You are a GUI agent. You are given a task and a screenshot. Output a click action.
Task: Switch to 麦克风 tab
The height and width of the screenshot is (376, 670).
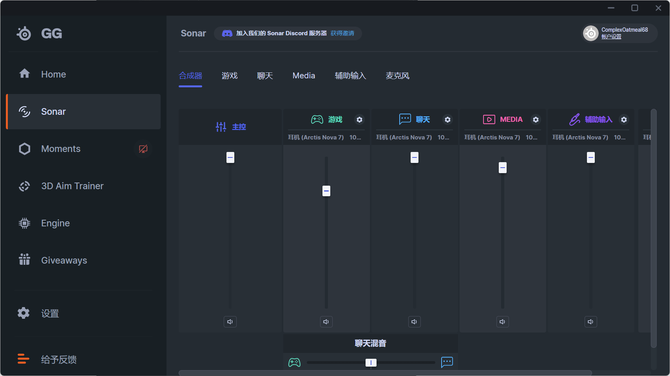(x=397, y=76)
